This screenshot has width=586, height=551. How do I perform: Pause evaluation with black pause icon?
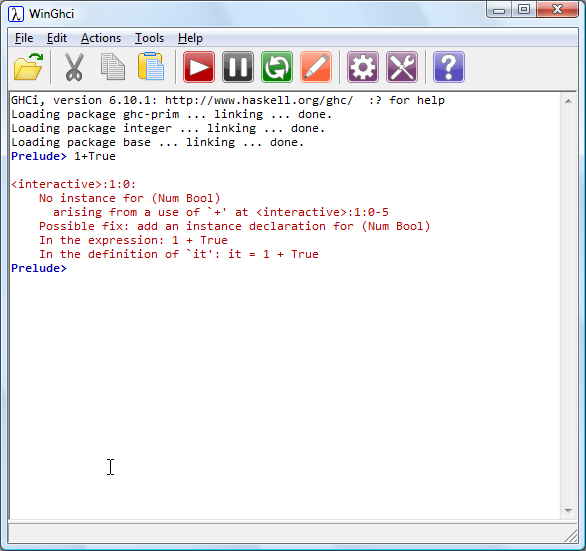(238, 67)
